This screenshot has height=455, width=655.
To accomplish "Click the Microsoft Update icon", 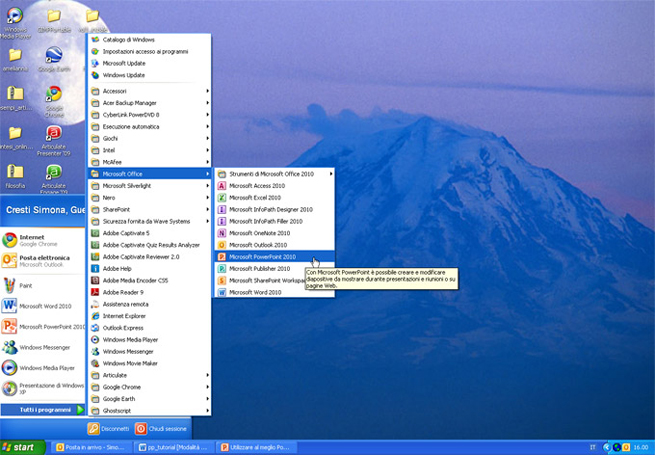I will pyautogui.click(x=95, y=63).
